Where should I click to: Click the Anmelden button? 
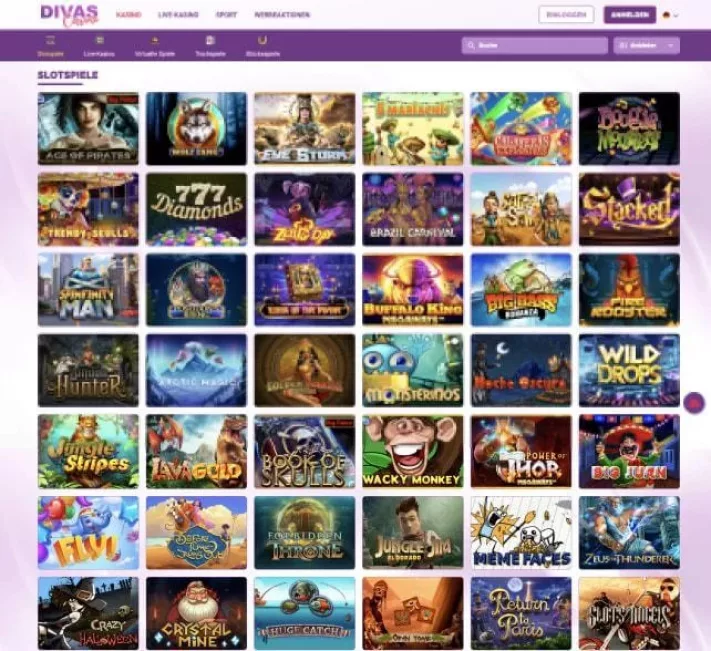630,15
